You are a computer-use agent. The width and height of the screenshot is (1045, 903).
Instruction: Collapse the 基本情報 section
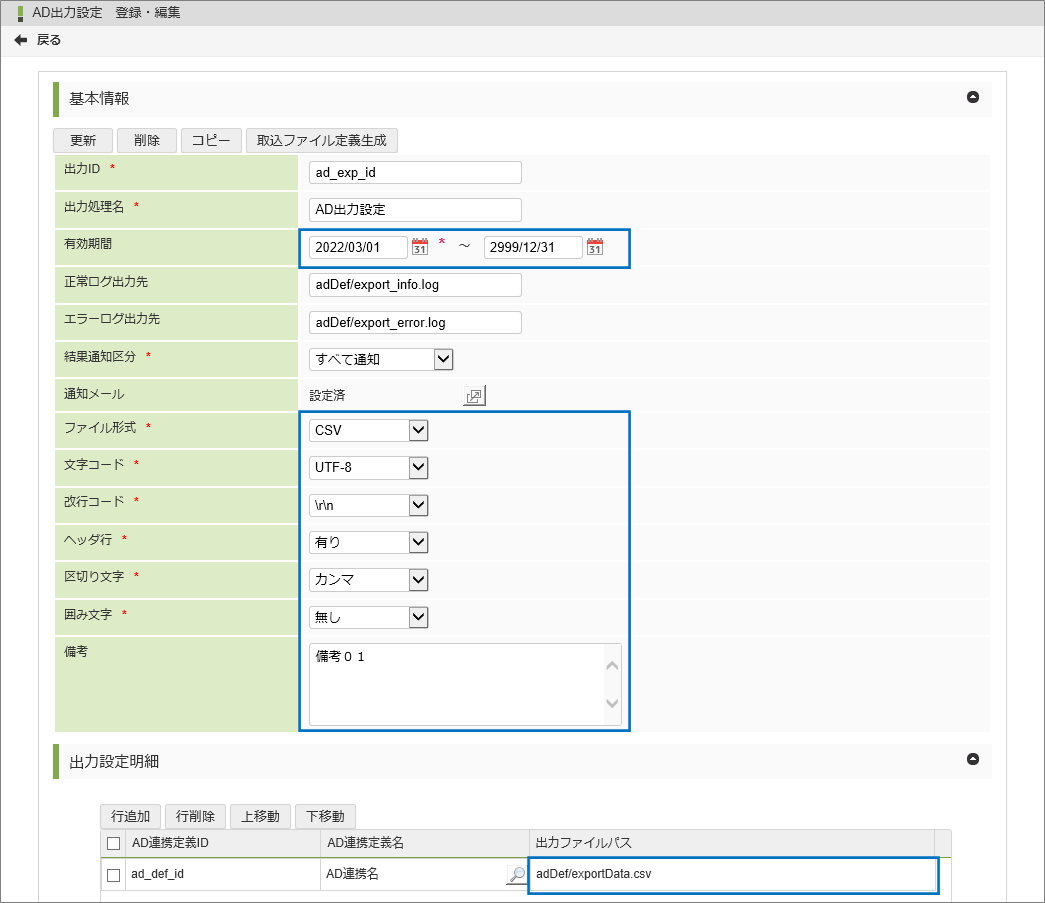pos(972,98)
